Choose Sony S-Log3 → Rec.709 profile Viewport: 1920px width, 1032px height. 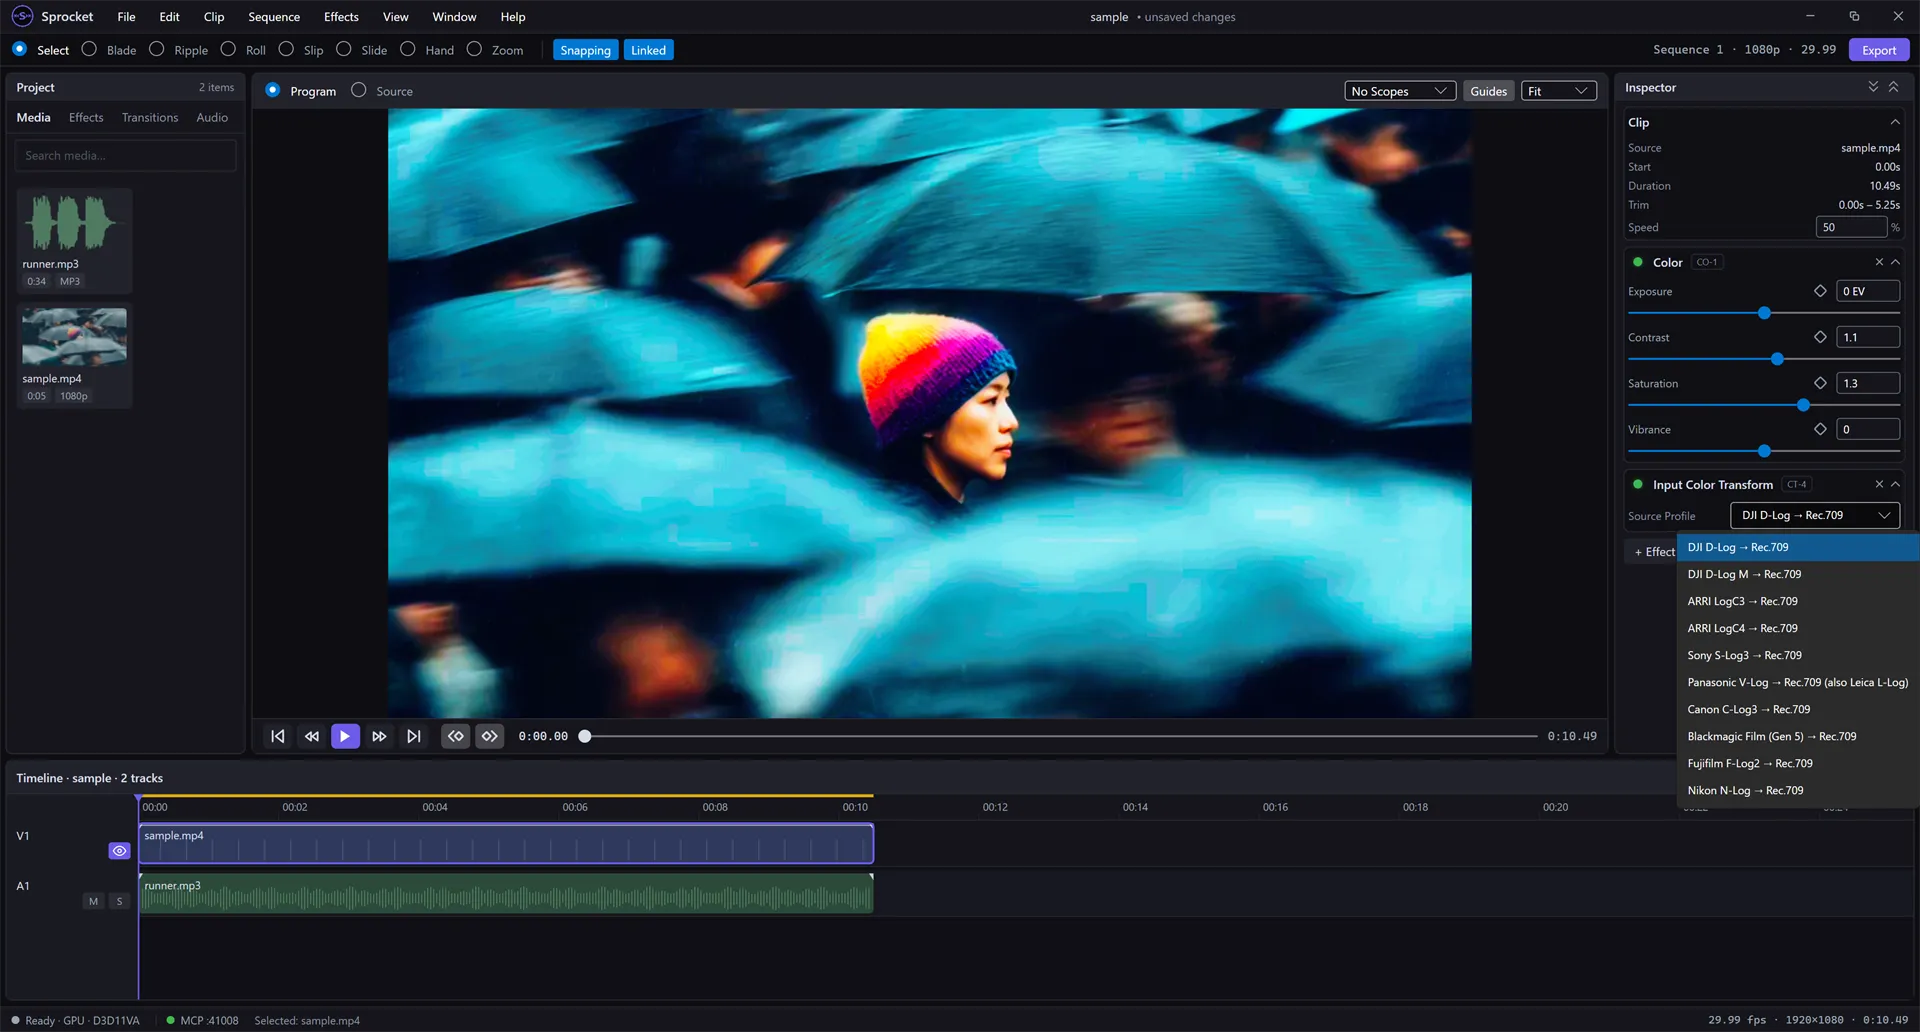[1798, 655]
